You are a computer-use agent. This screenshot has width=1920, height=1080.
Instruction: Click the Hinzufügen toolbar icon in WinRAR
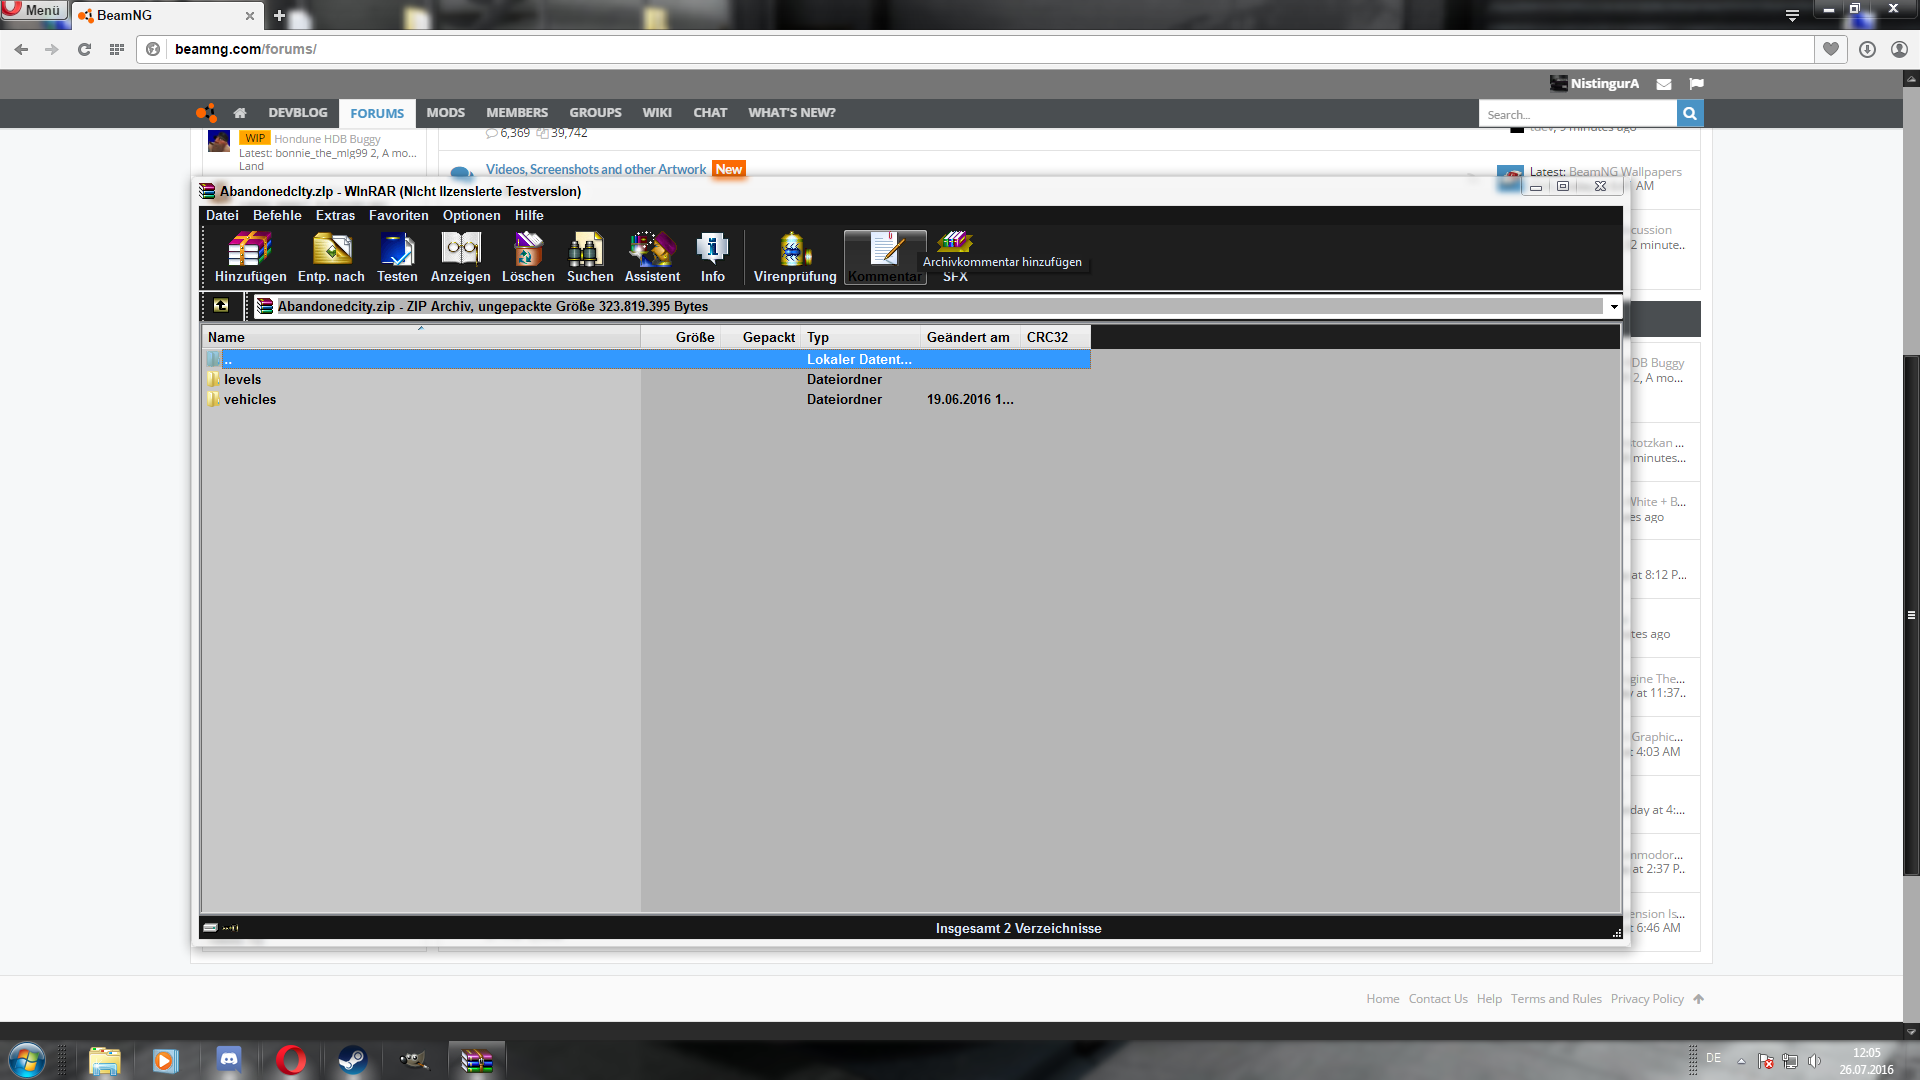(250, 257)
